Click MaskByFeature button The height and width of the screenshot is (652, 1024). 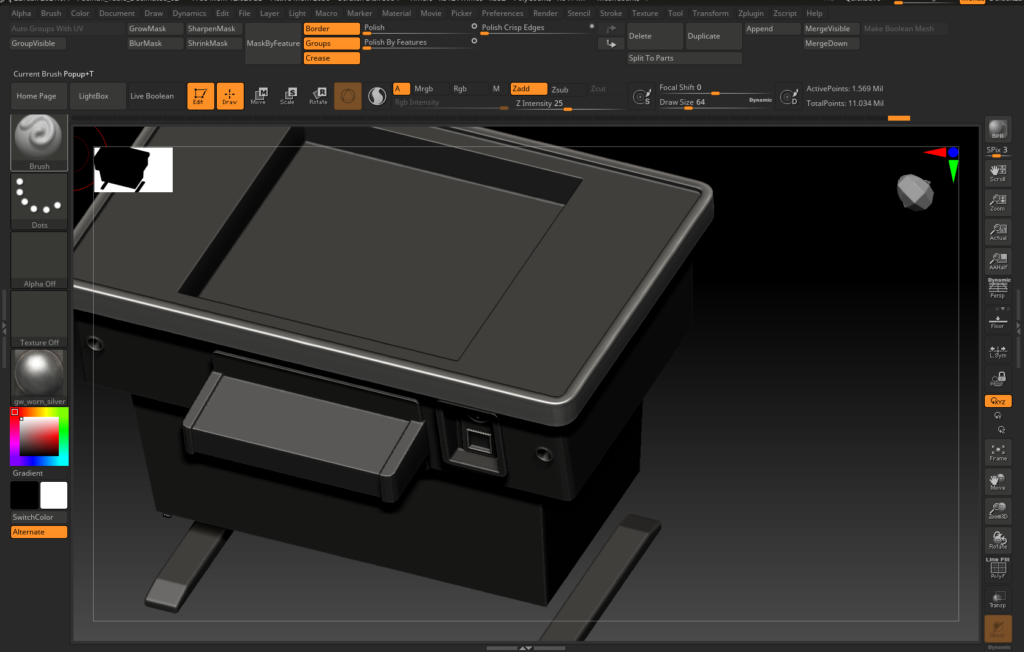pos(273,43)
